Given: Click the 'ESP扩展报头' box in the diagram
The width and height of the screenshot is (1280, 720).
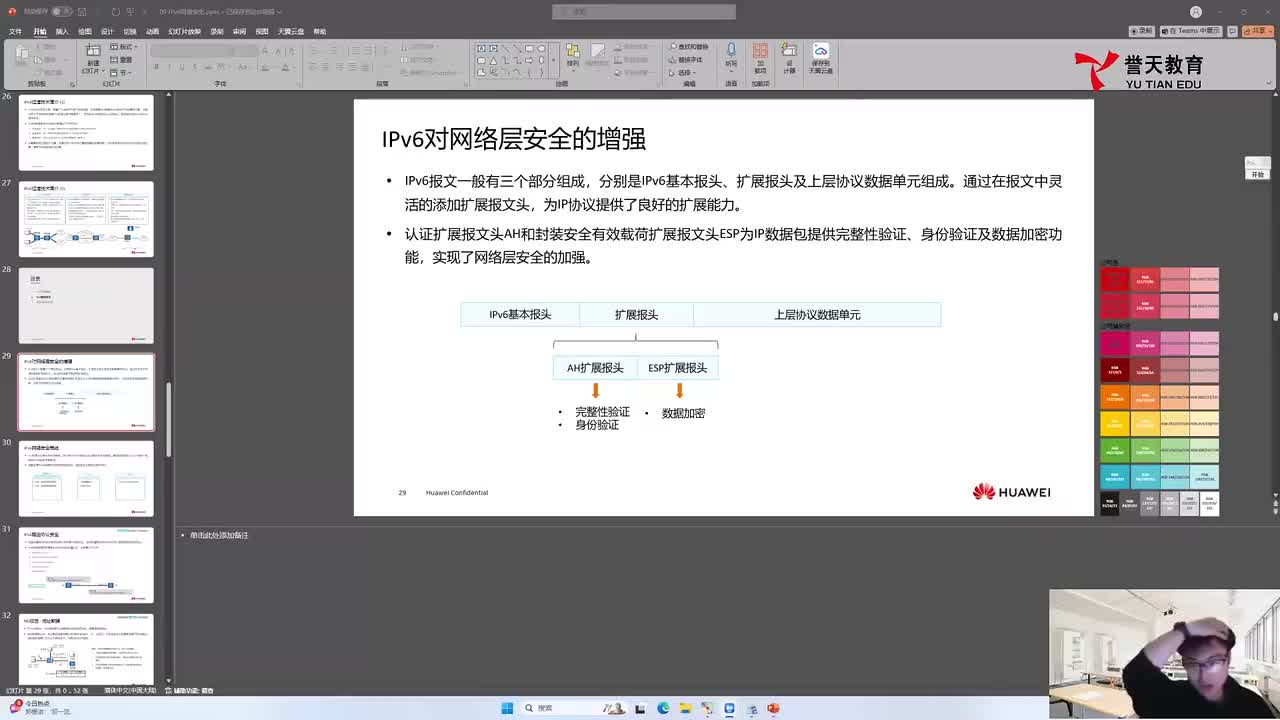Looking at the screenshot, I should point(677,367).
